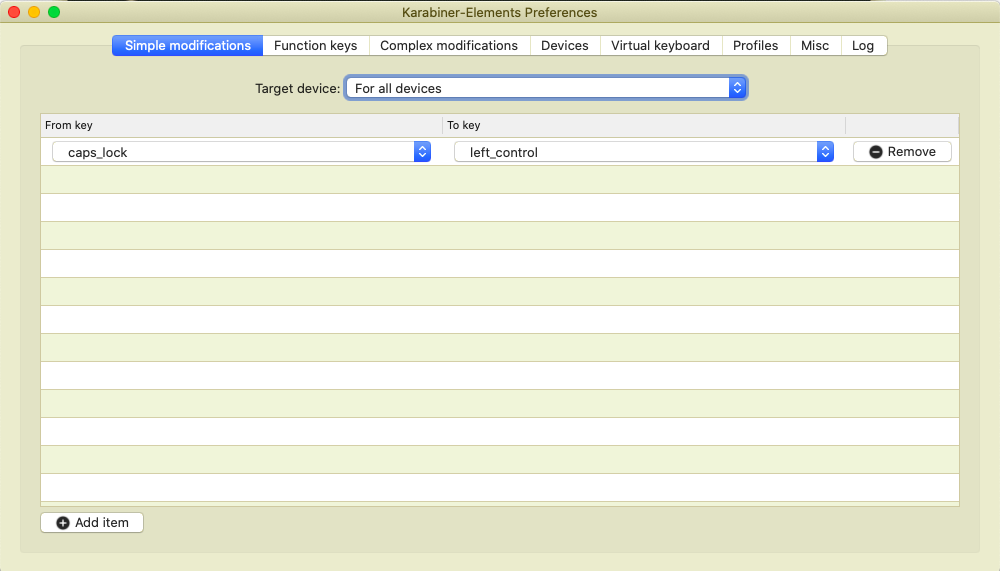Open the left_control To key dropdown
The width and height of the screenshot is (1000, 571).
tap(644, 152)
